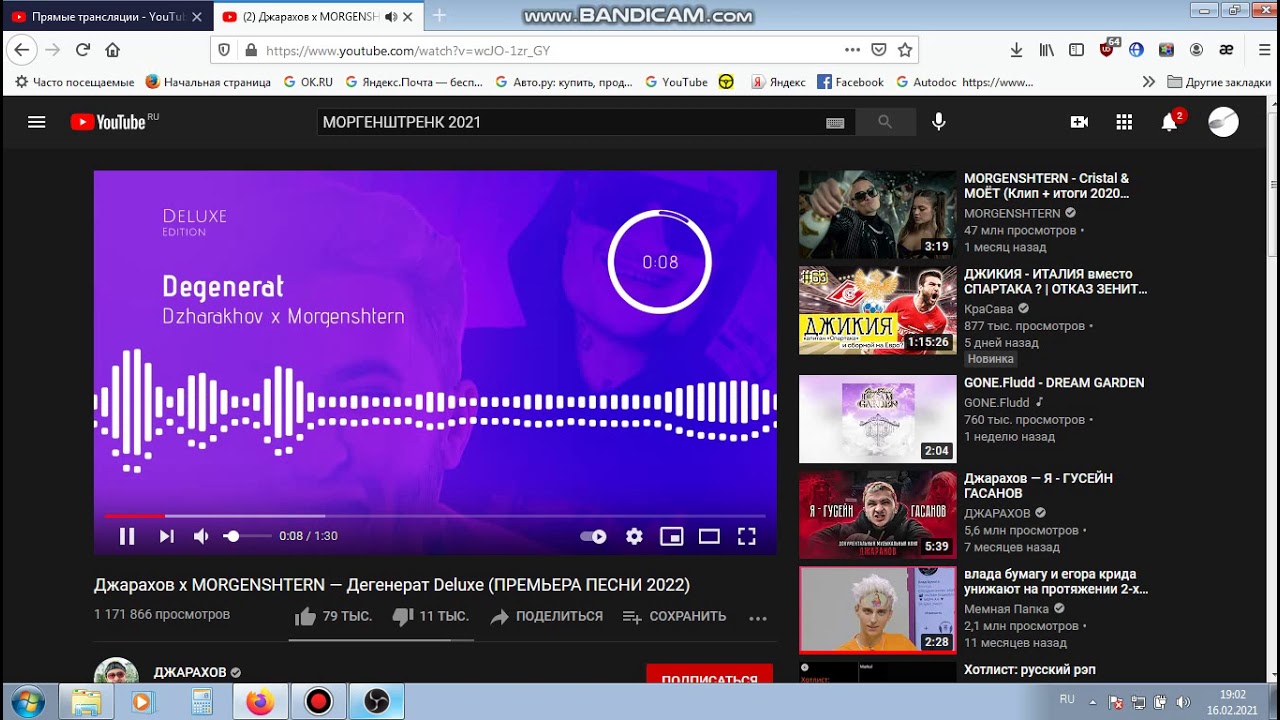Mute the video player volume
Screen dimensions: 1280x720
[201, 536]
